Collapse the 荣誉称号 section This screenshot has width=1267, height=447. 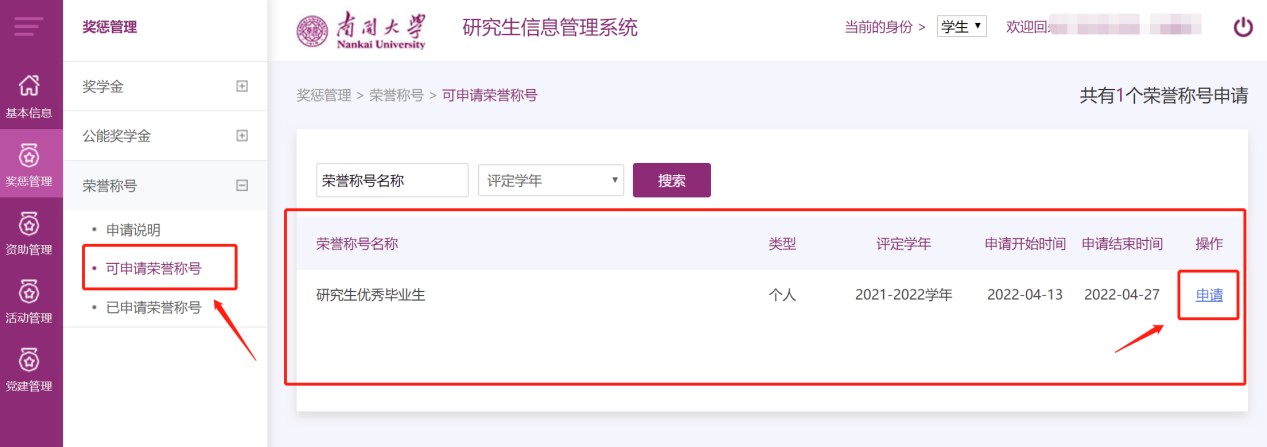241,185
